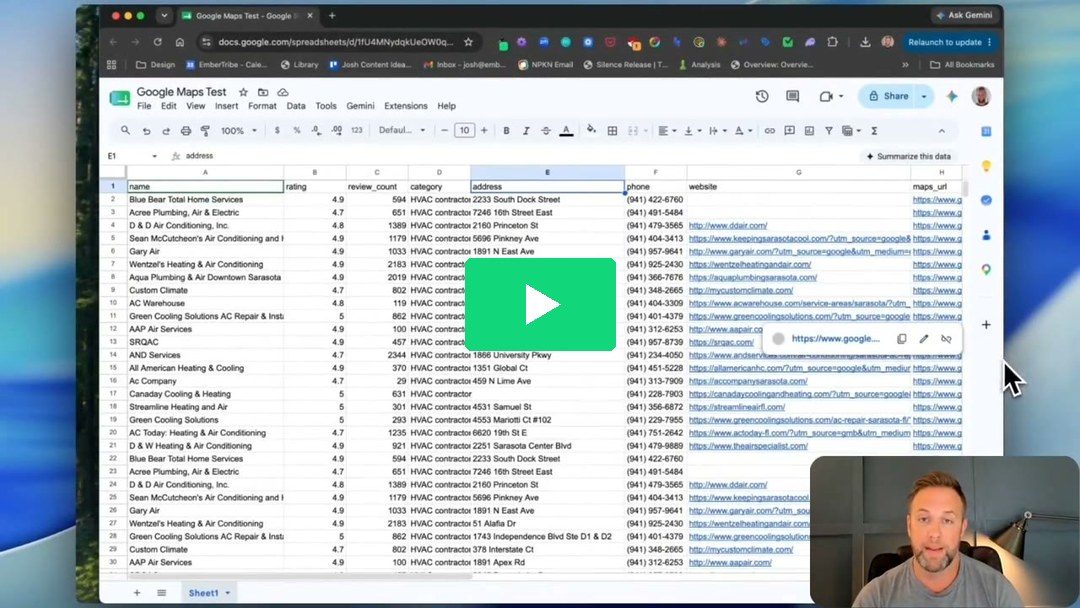Open the borders tool
The image size is (1080, 608).
pos(612,131)
